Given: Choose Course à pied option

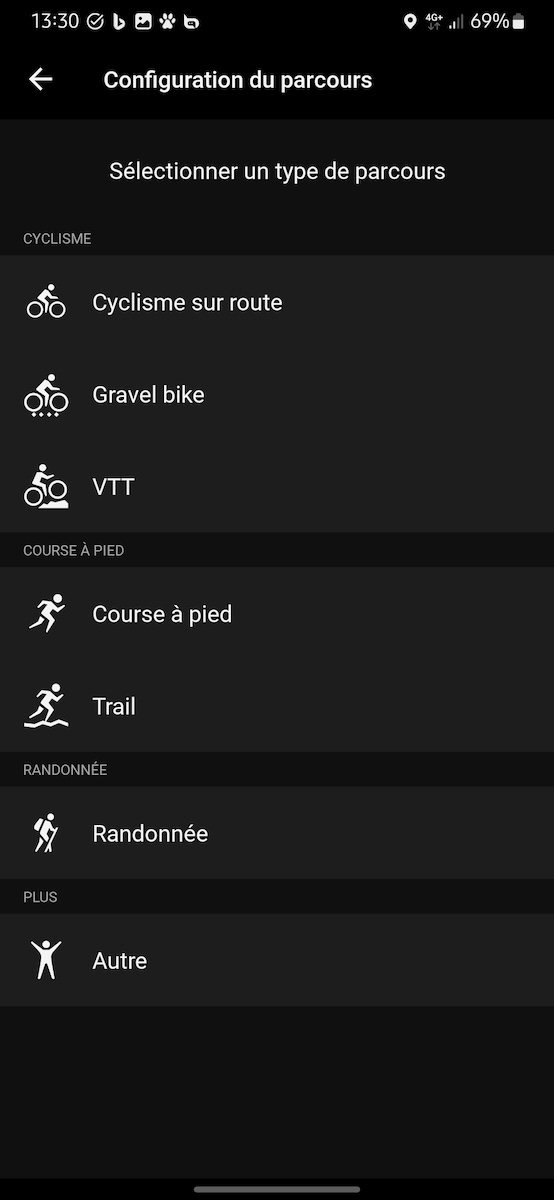Looking at the screenshot, I should pyautogui.click(x=277, y=614).
